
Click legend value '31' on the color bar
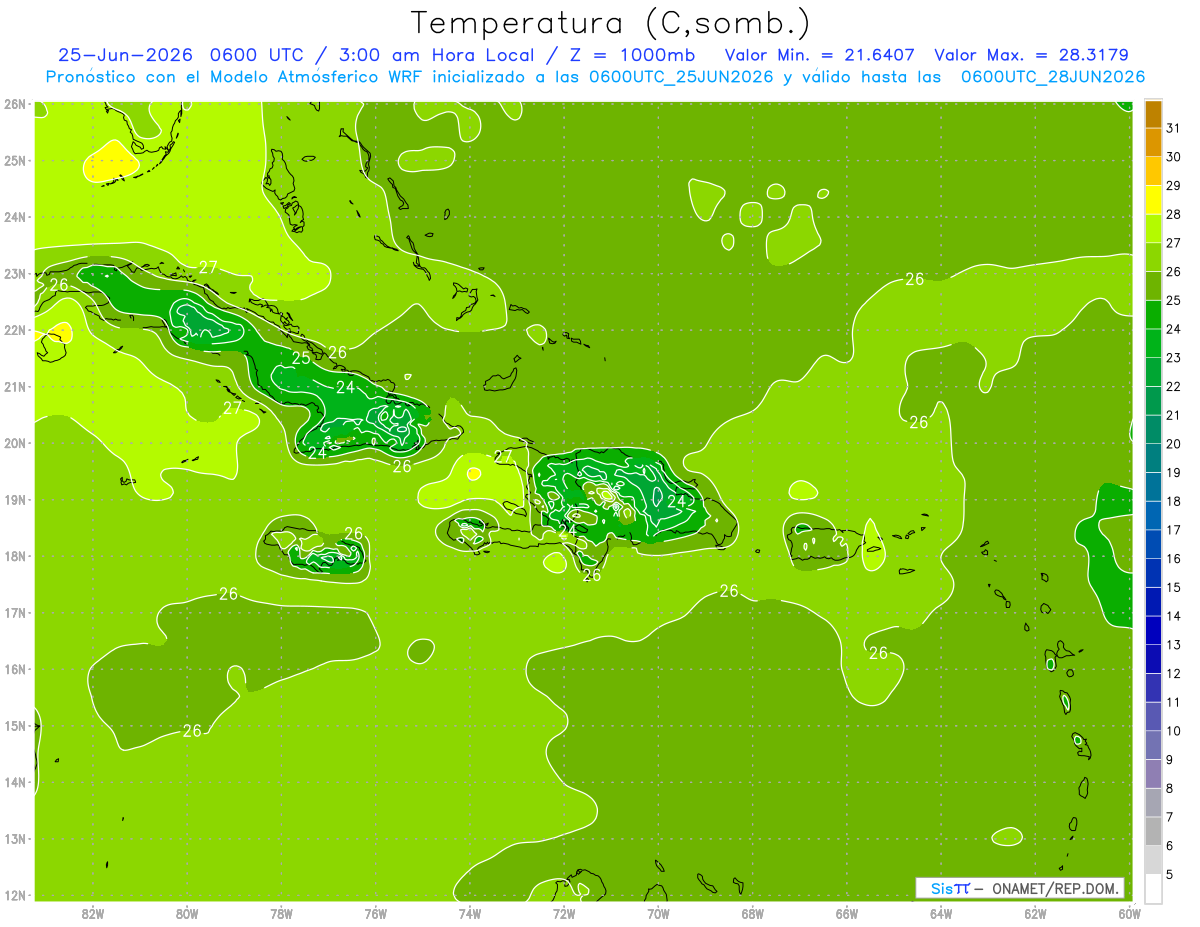[1173, 128]
